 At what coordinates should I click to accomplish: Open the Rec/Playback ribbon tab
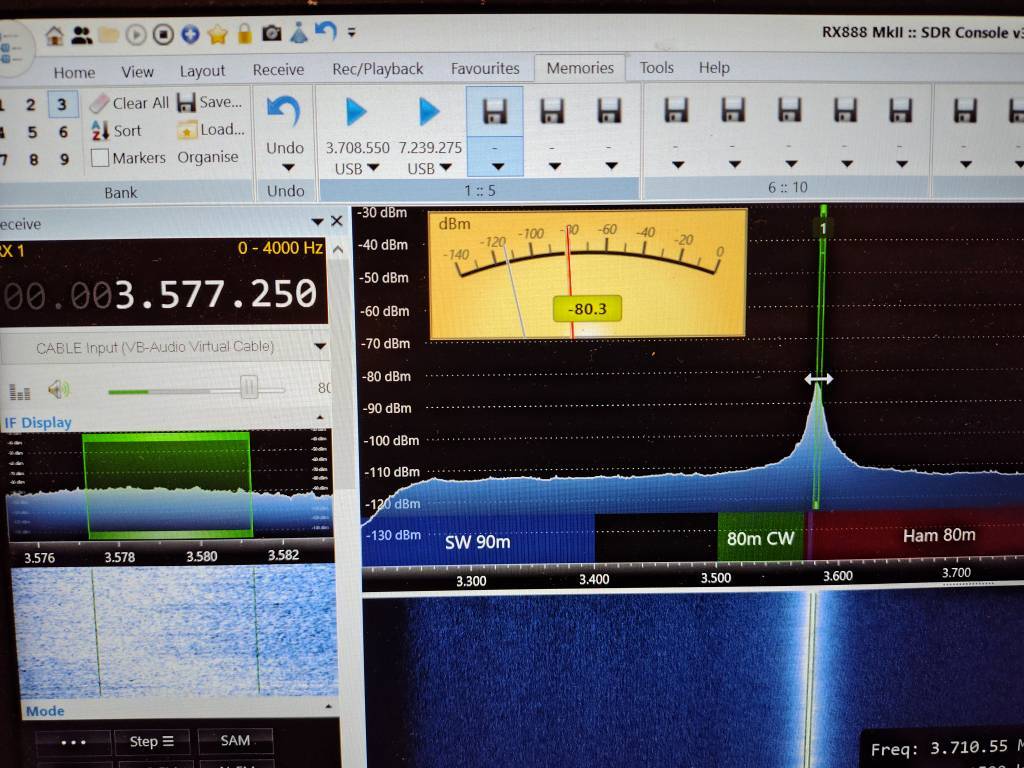(x=377, y=69)
